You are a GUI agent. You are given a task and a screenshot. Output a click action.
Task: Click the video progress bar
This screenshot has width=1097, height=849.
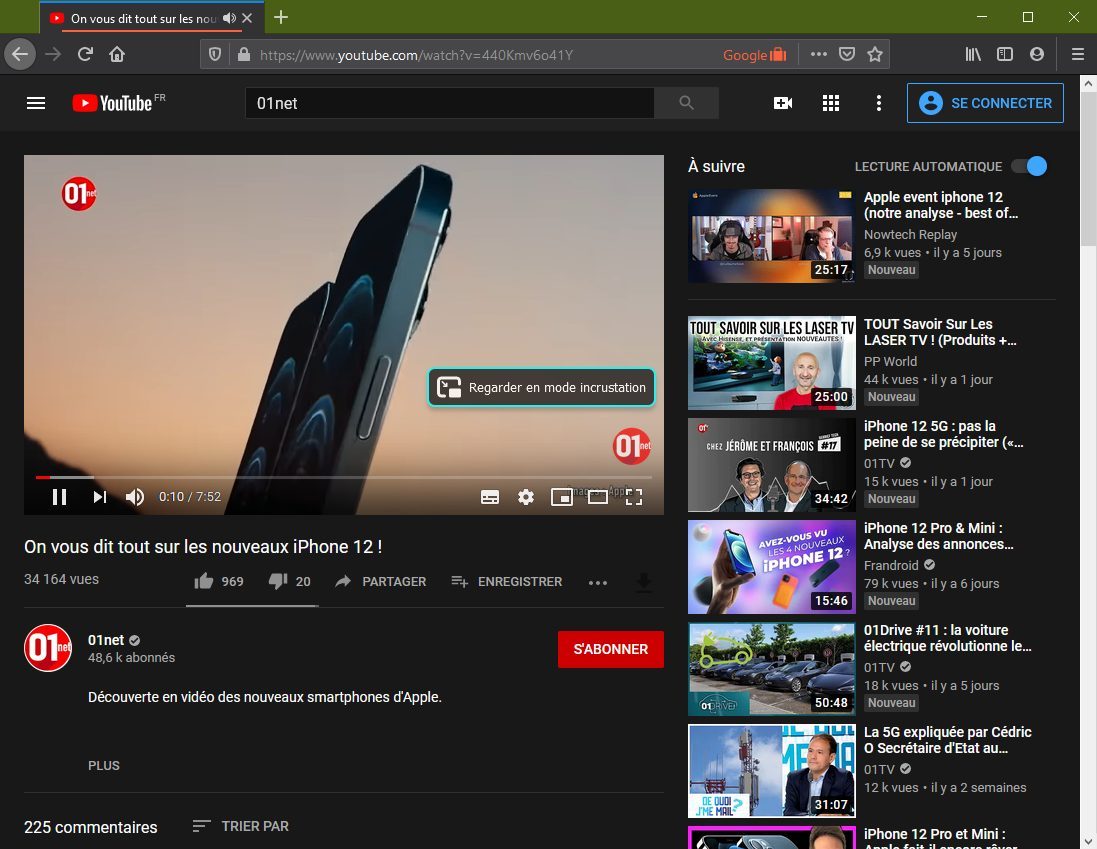tap(344, 477)
